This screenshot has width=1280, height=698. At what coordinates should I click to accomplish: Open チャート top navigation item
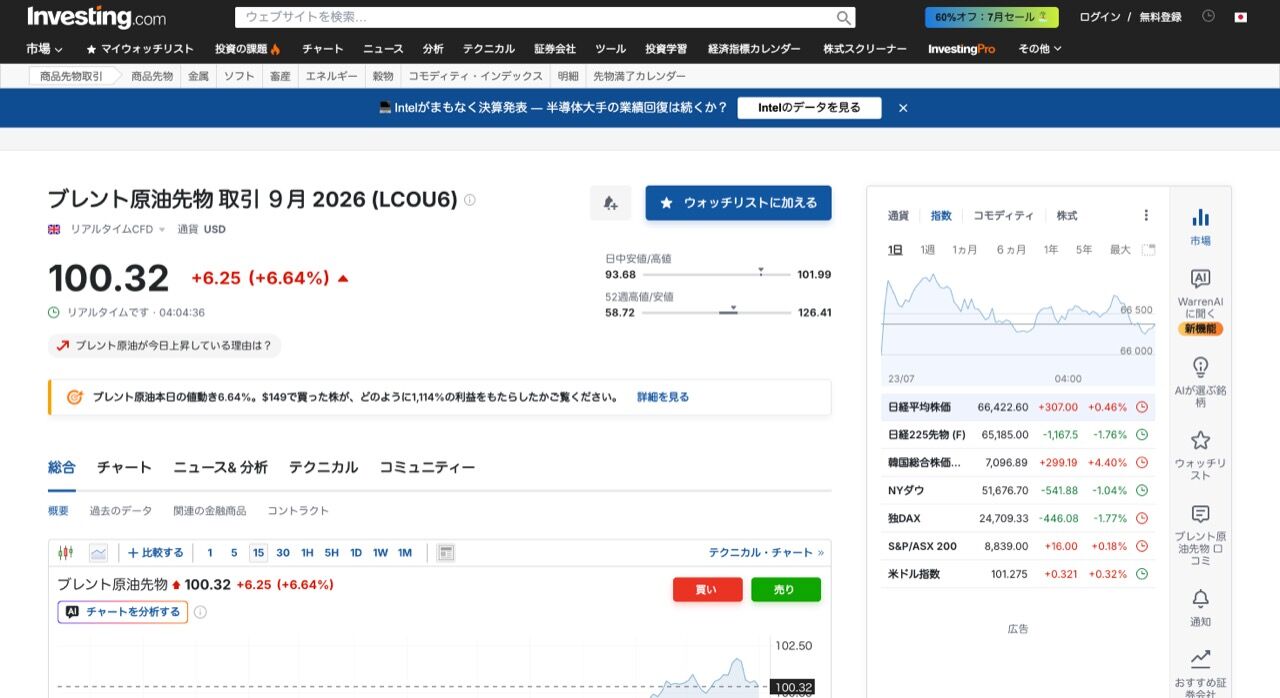322,48
